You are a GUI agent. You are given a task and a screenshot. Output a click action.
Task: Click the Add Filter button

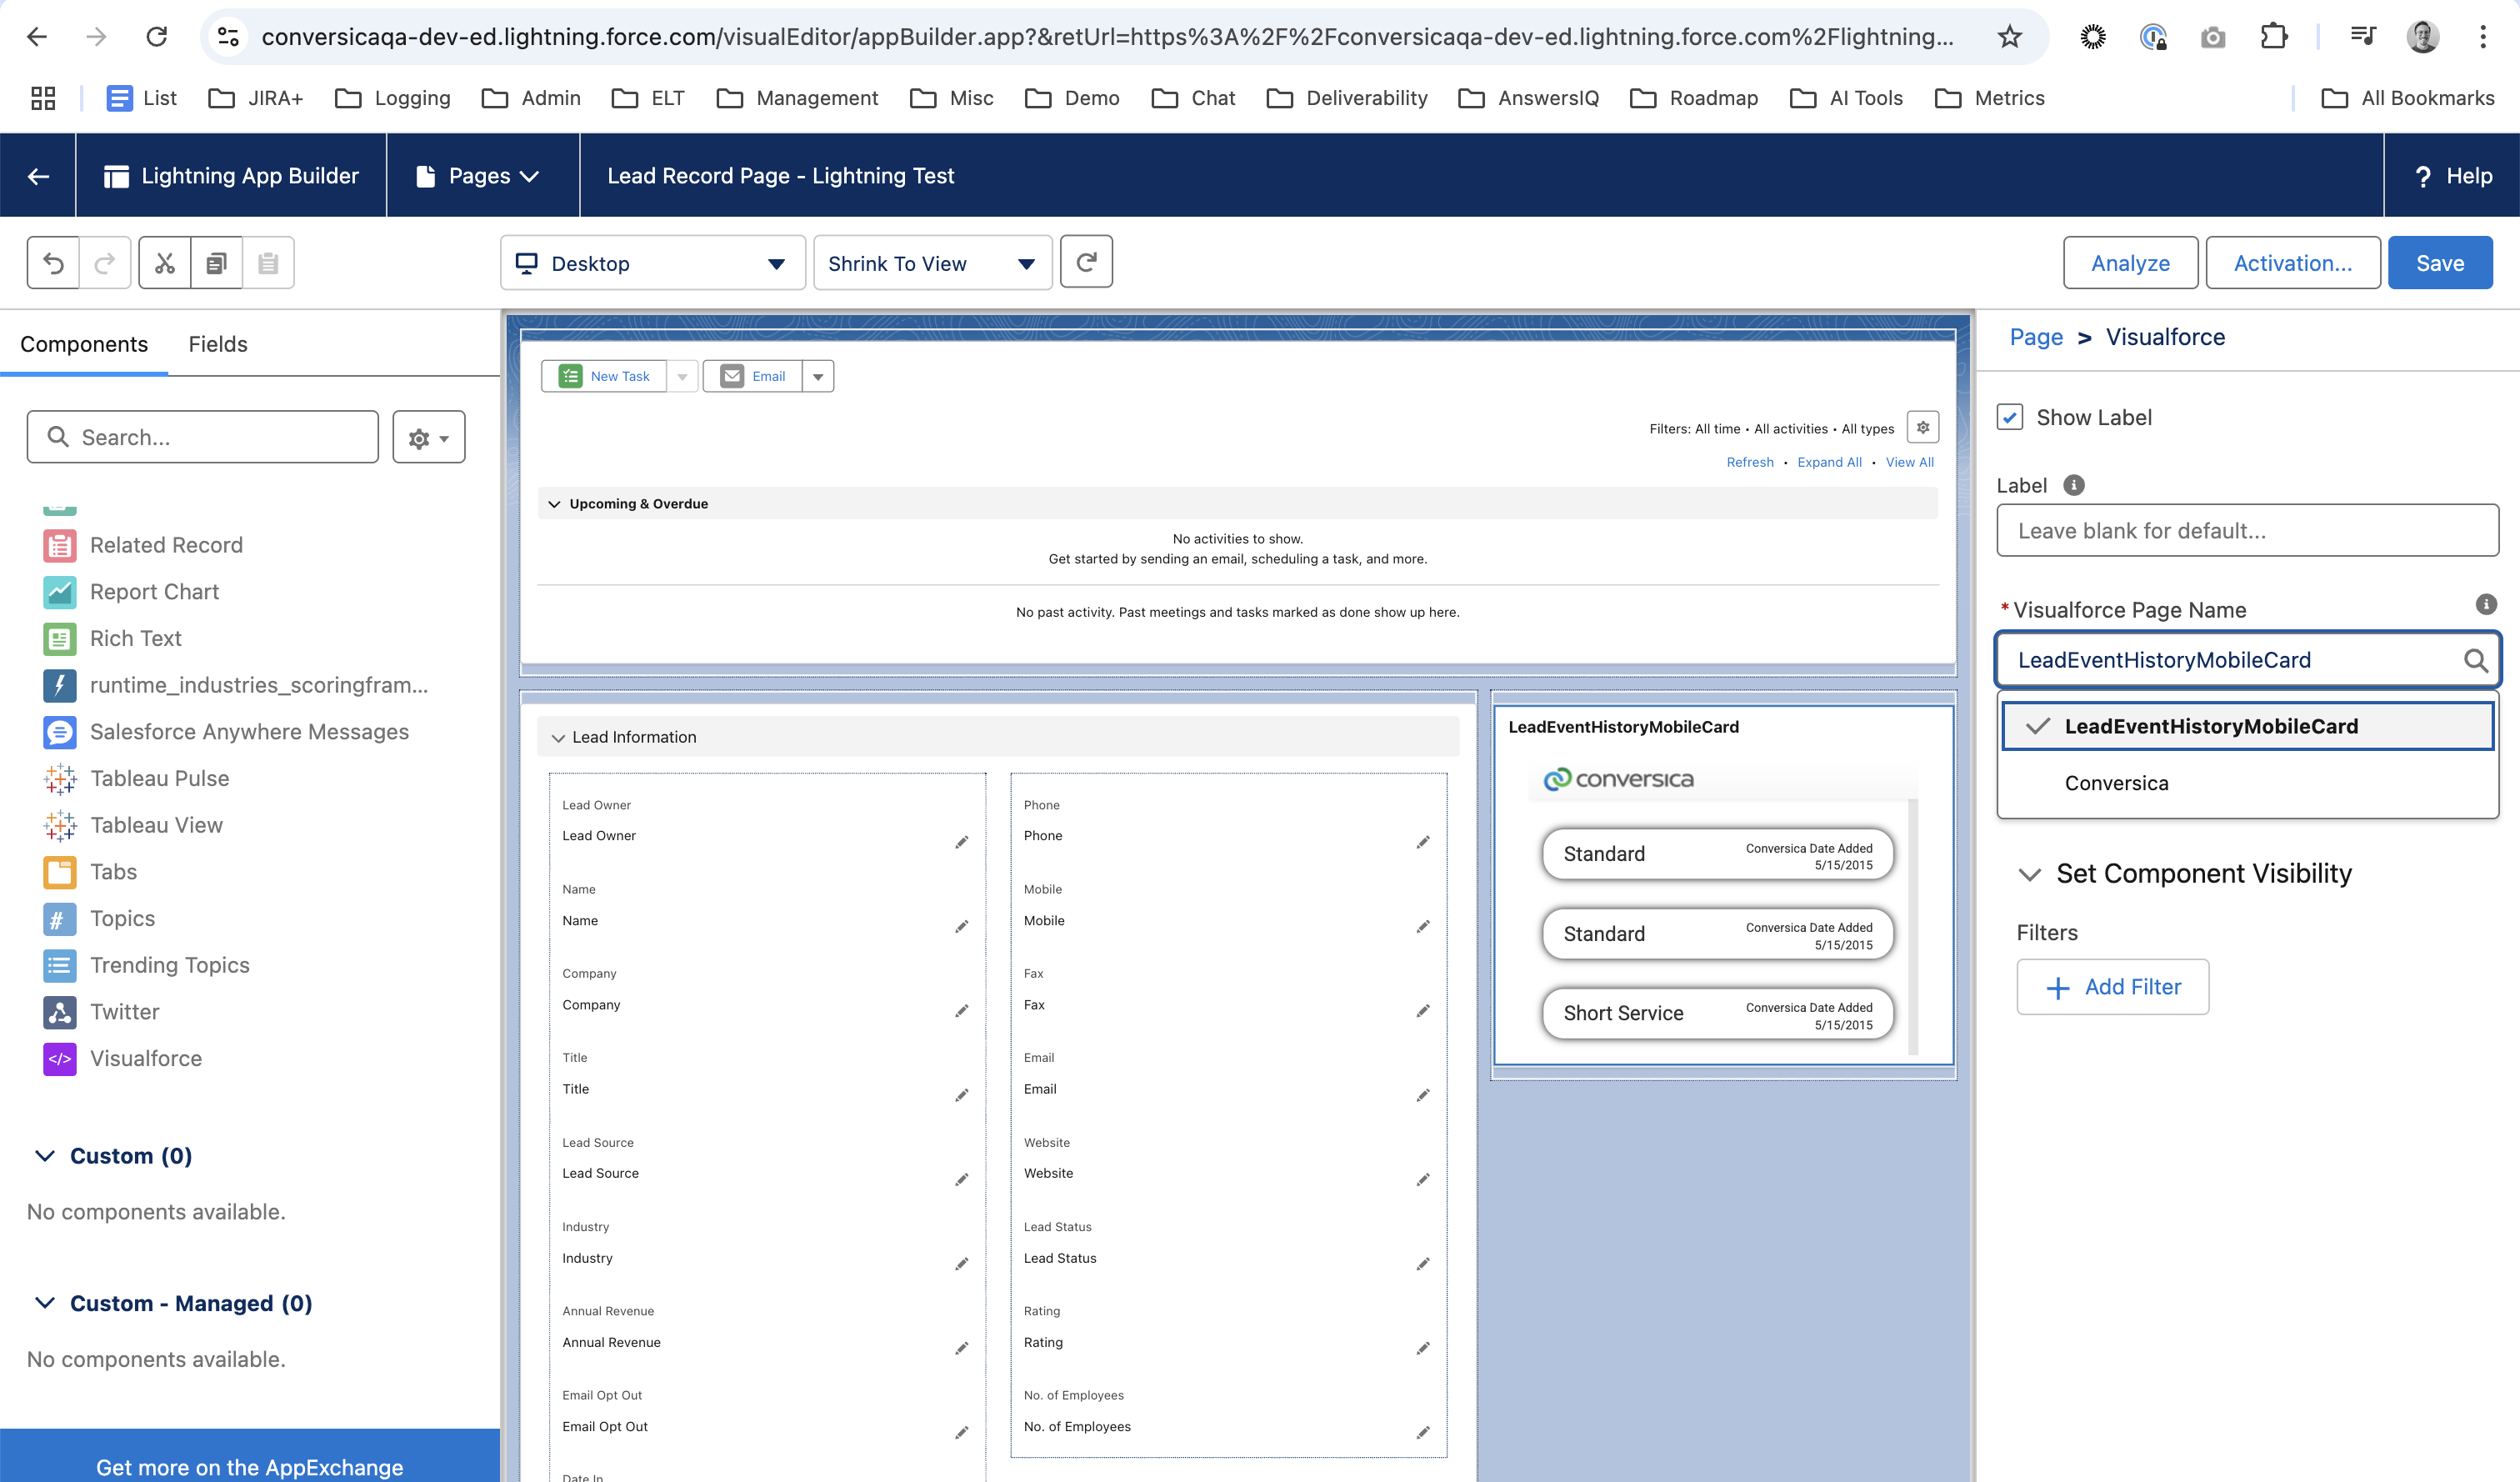click(2112, 987)
